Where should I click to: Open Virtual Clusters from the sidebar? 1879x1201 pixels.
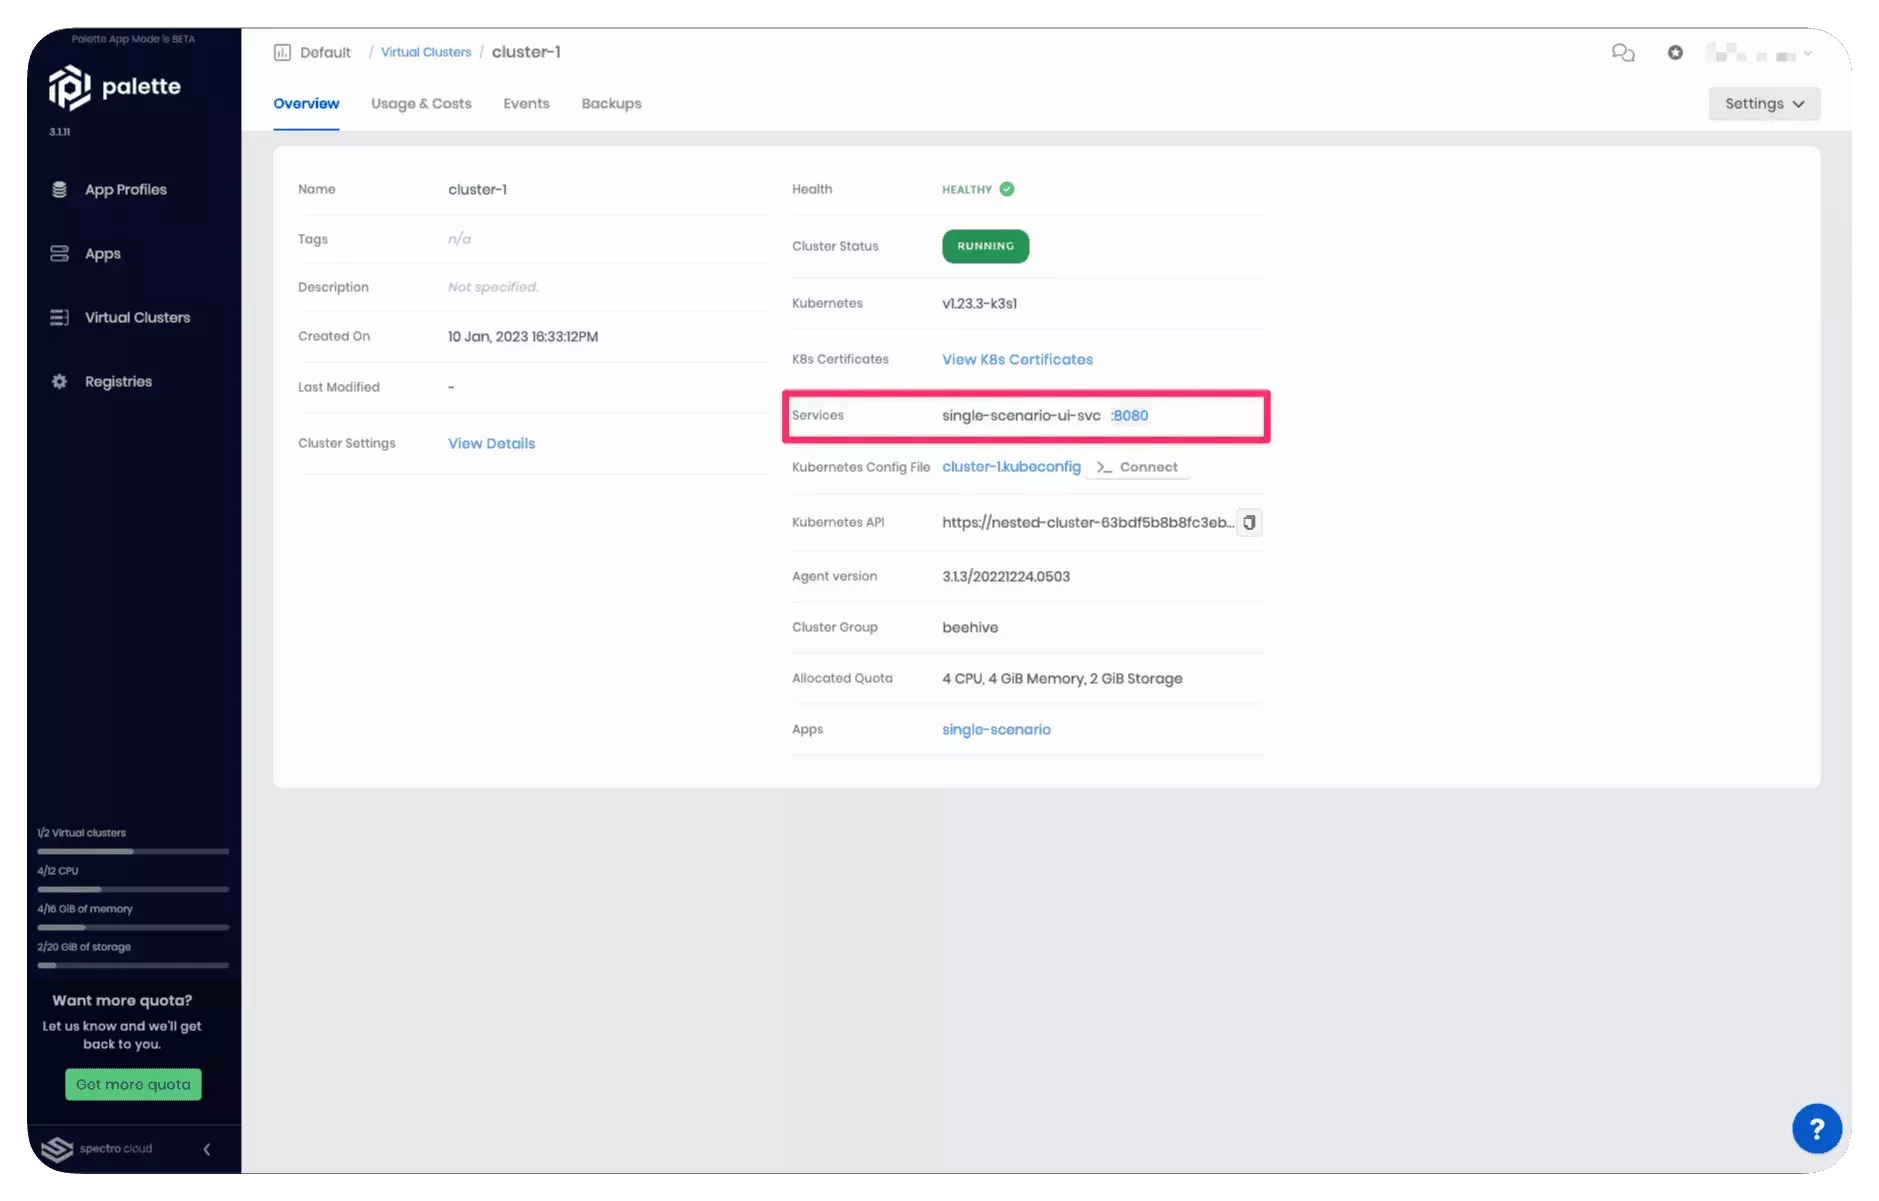[137, 317]
